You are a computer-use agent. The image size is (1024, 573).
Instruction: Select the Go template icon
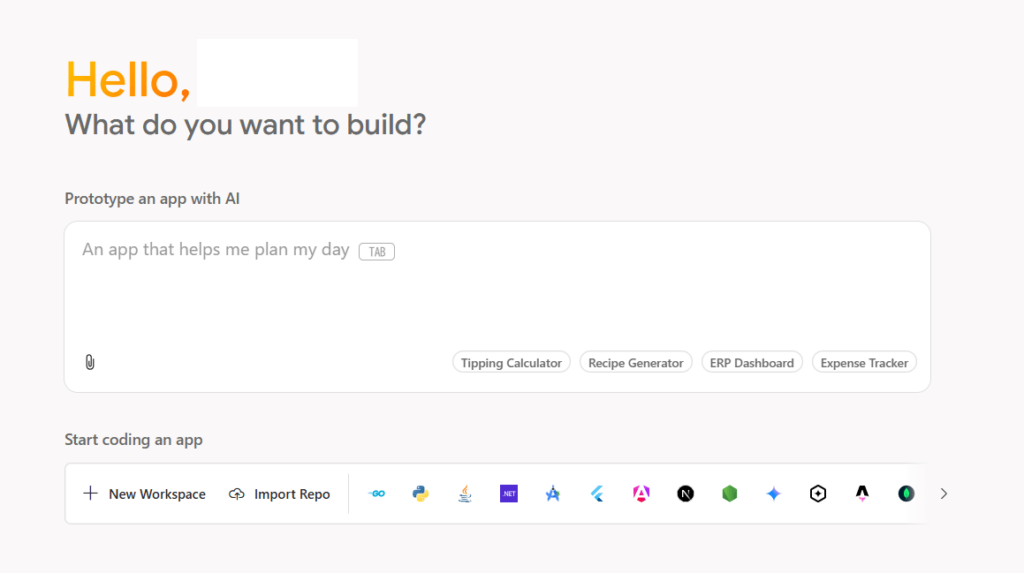click(376, 494)
